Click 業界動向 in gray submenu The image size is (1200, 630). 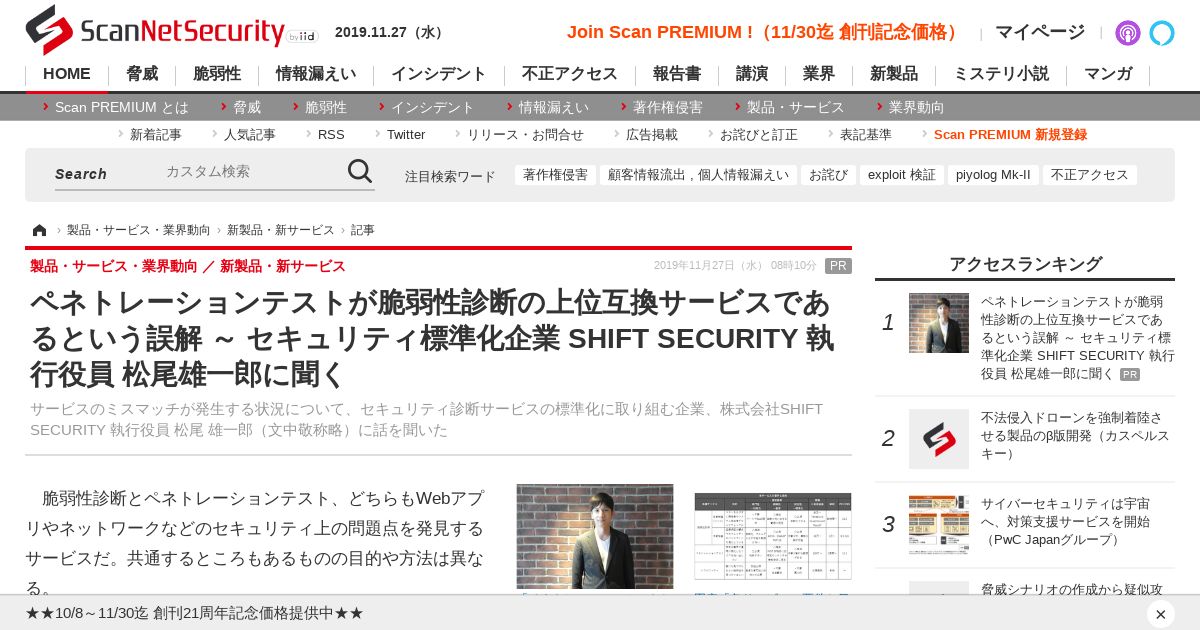tap(917, 107)
